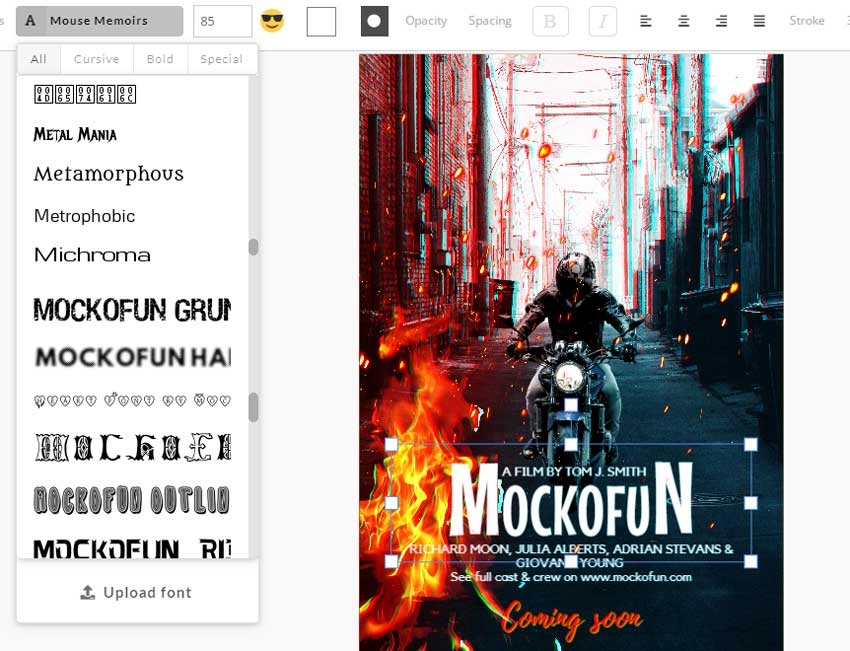This screenshot has width=850, height=651.
Task: Click the font list scrollbar thumb
Action: (253, 407)
